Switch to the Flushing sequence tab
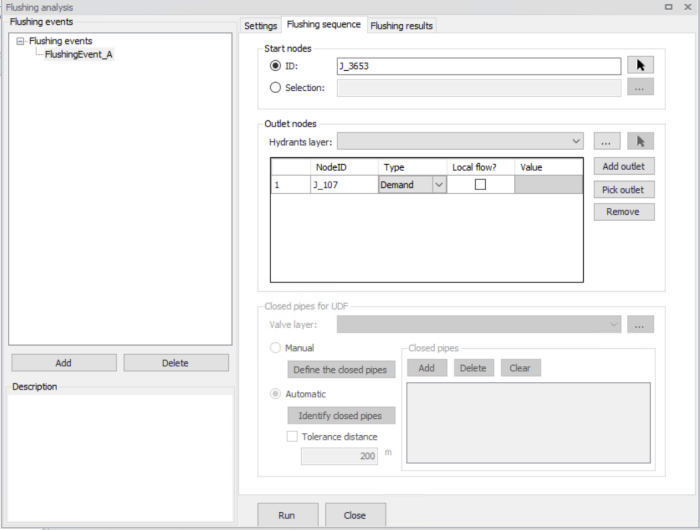The height and width of the screenshot is (530, 700). point(324,25)
